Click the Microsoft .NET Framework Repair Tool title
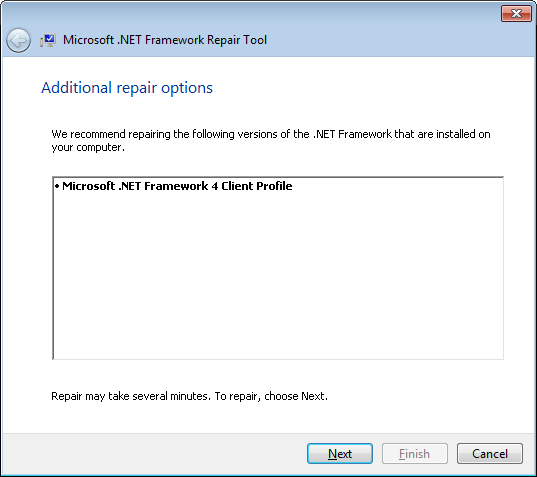Screen dimensions: 537x477 [165, 40]
